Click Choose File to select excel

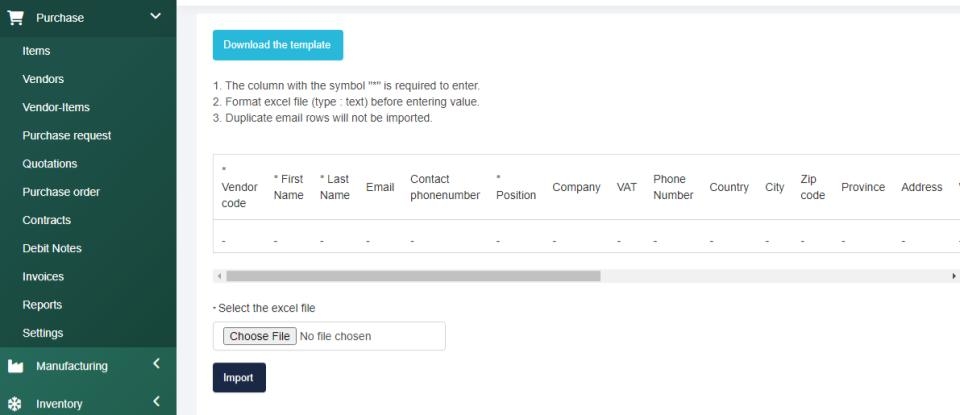click(x=259, y=336)
